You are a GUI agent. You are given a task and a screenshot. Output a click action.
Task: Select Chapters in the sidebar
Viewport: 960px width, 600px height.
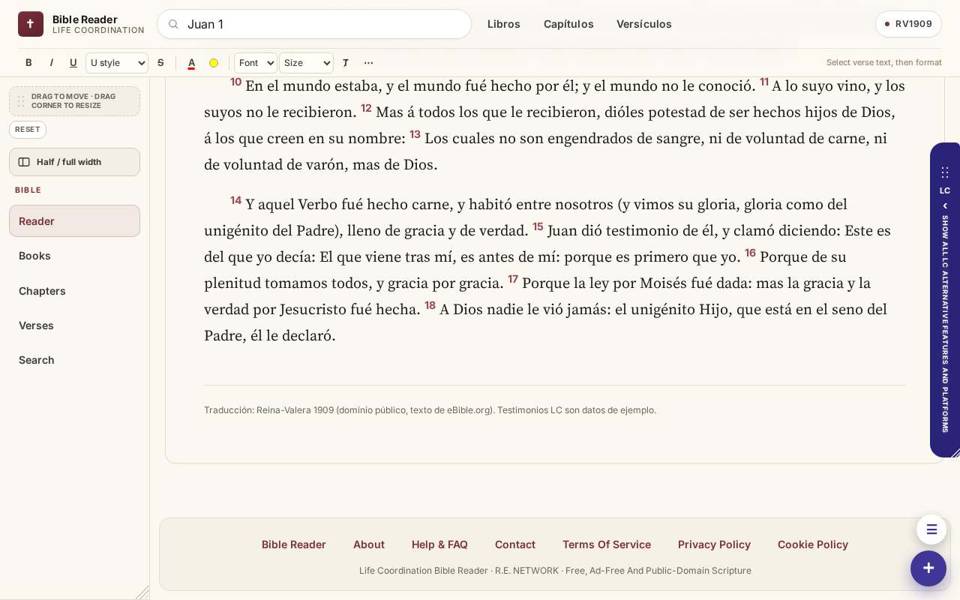click(75, 291)
